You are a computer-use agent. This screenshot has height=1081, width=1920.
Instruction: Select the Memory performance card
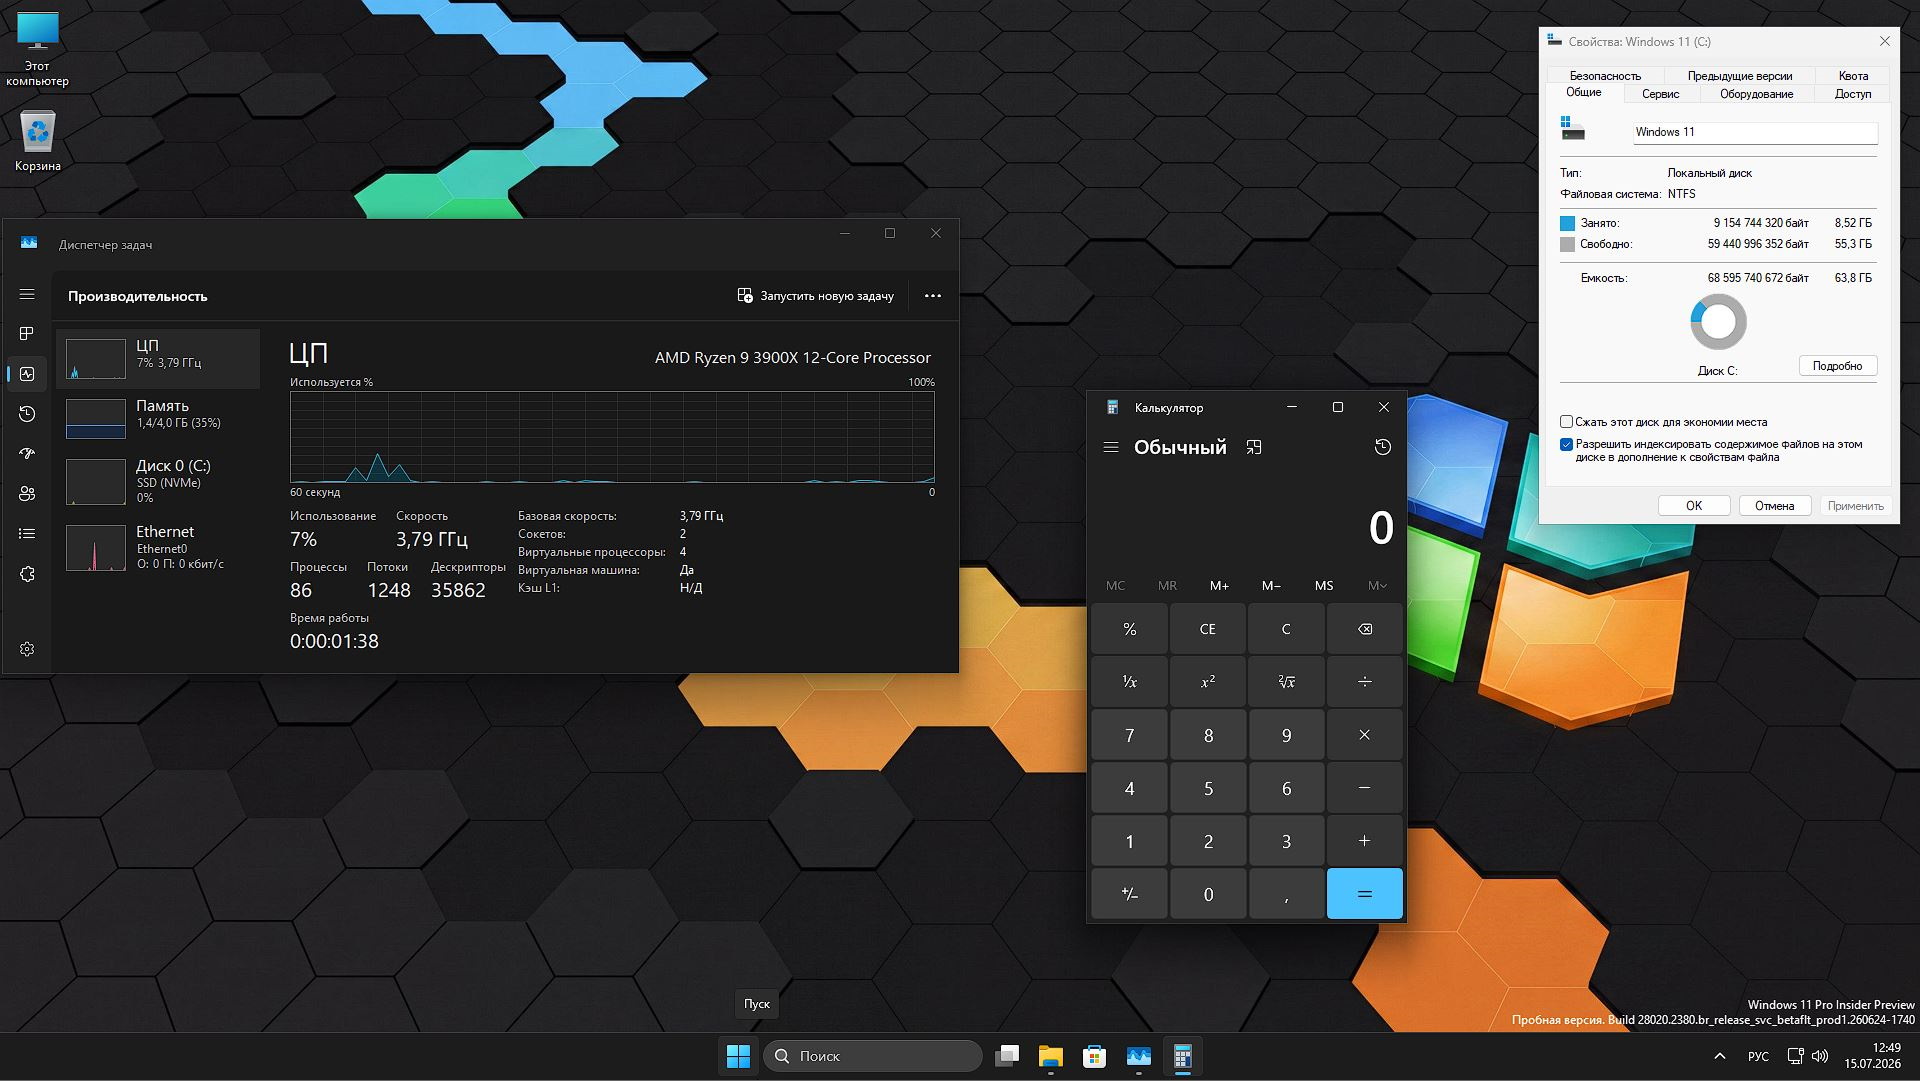(x=158, y=418)
